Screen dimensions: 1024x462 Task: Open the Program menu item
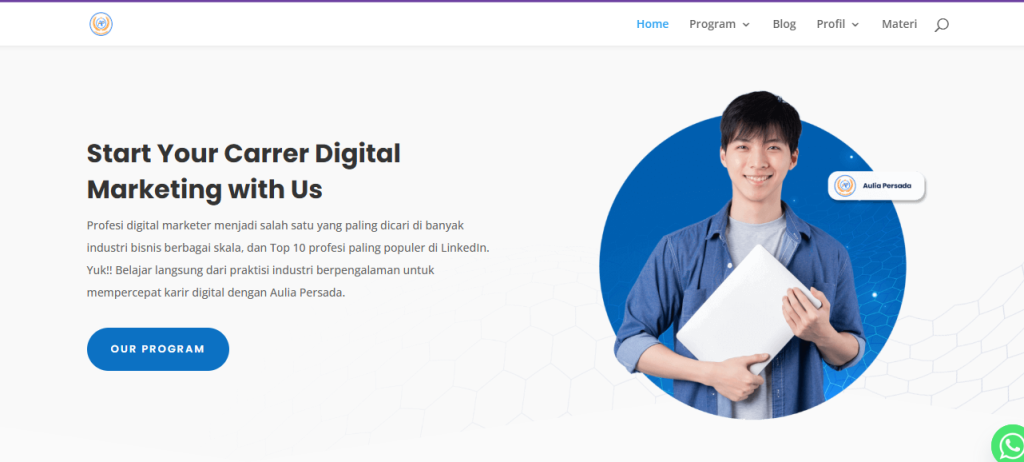pyautogui.click(x=712, y=24)
